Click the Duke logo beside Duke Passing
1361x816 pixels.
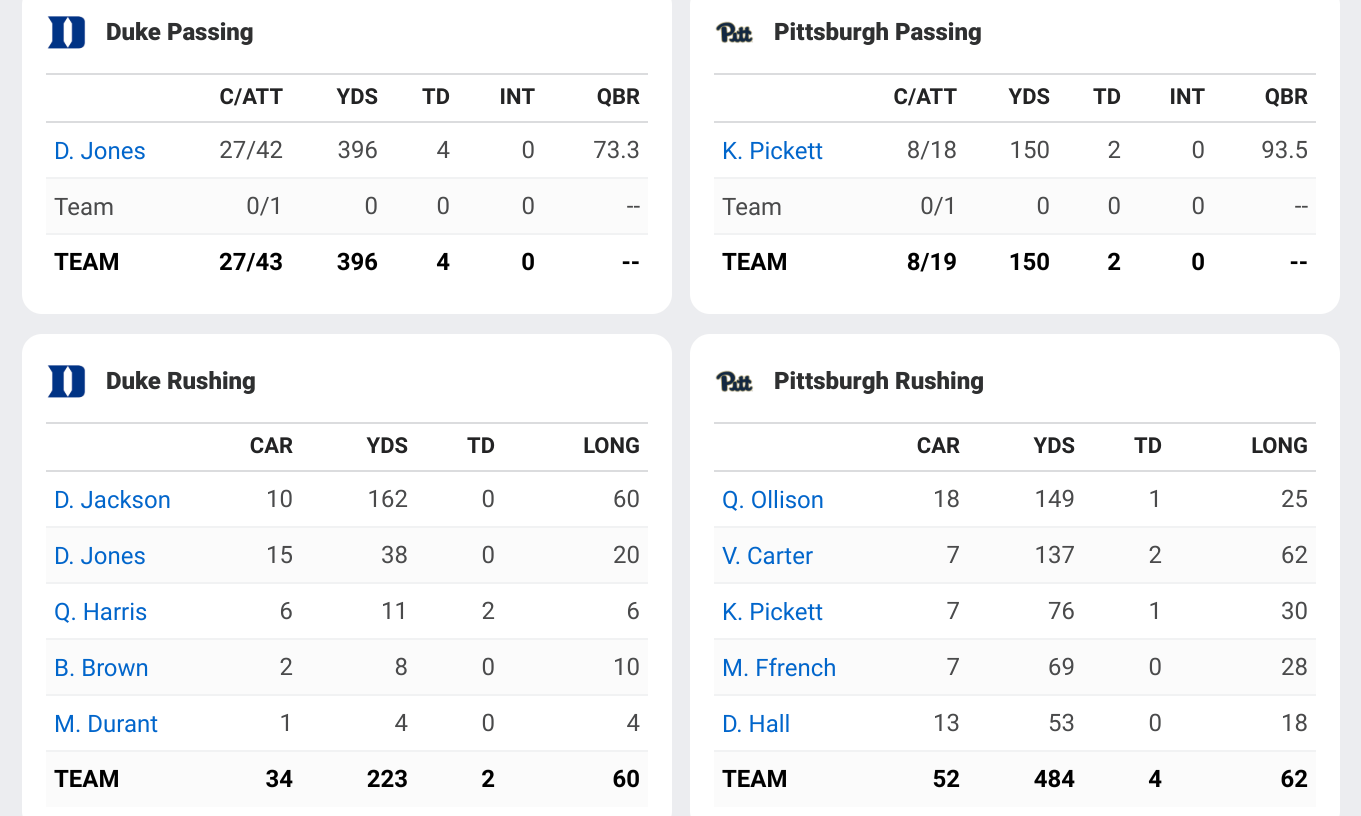67,32
